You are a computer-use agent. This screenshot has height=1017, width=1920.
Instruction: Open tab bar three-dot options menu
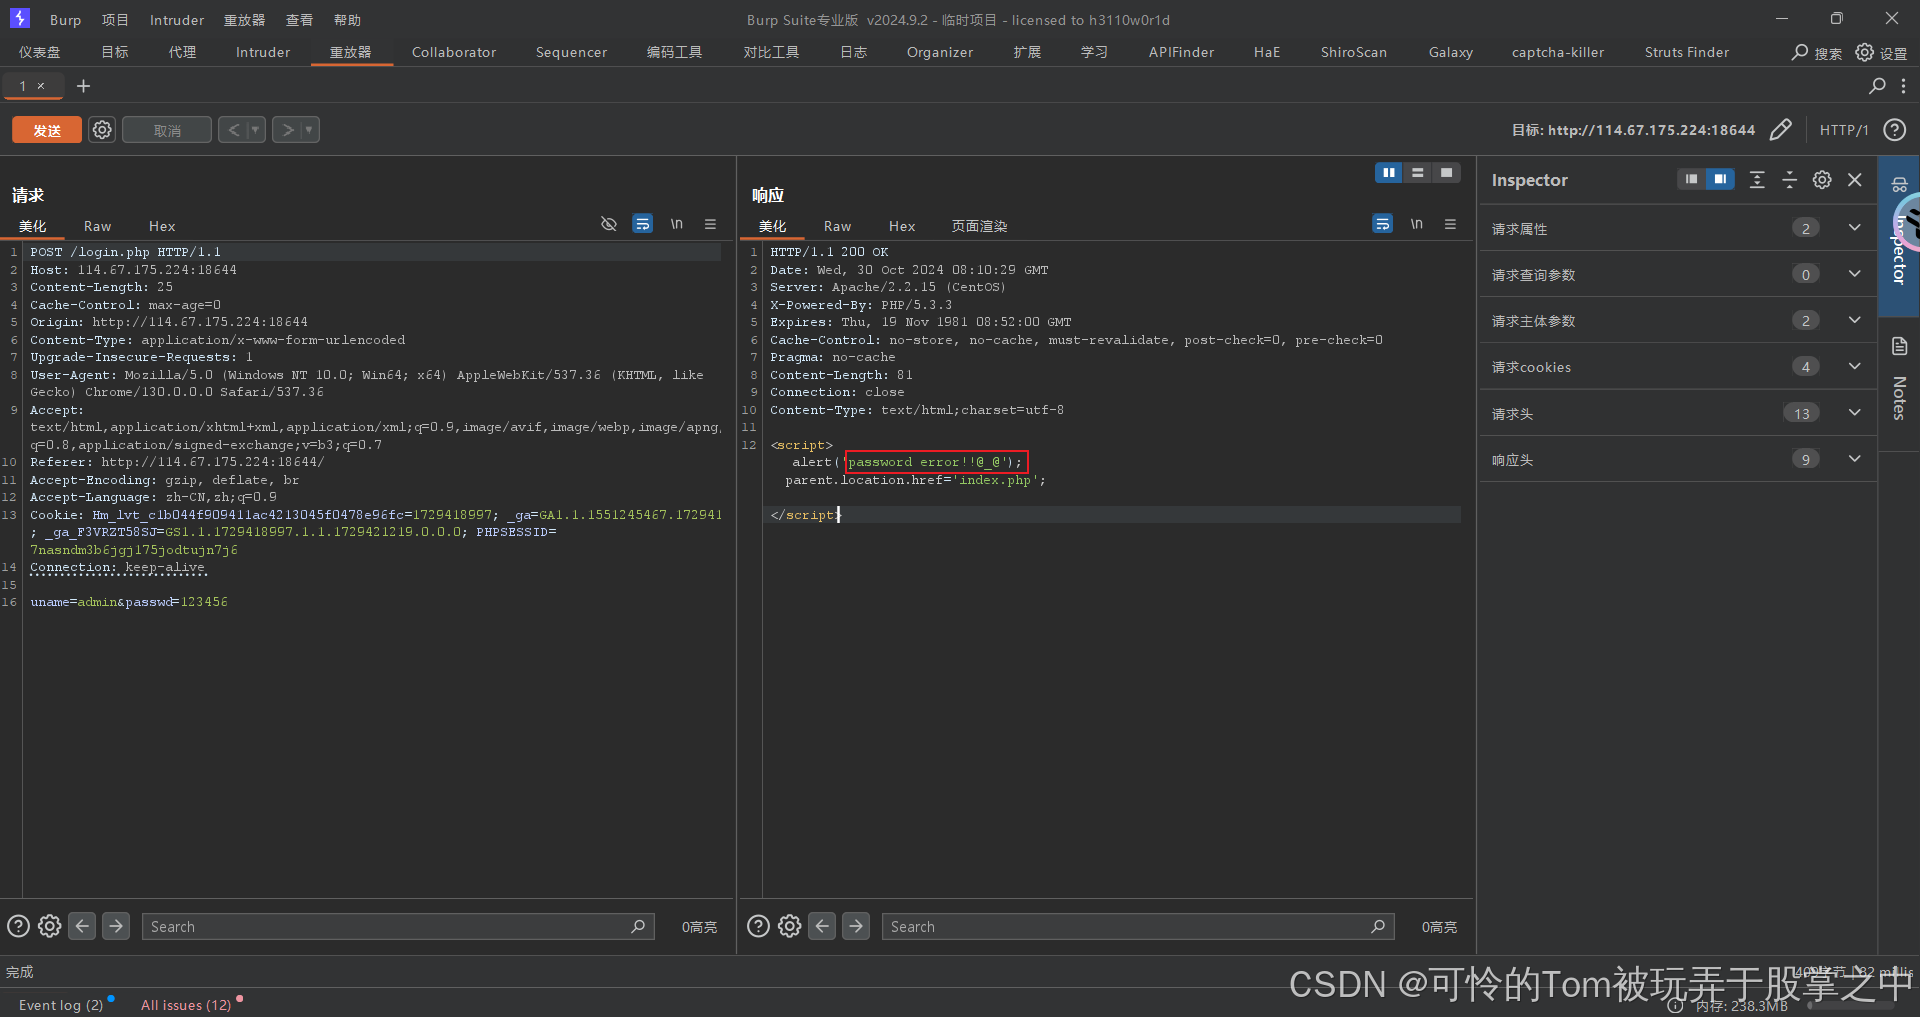point(1904,86)
